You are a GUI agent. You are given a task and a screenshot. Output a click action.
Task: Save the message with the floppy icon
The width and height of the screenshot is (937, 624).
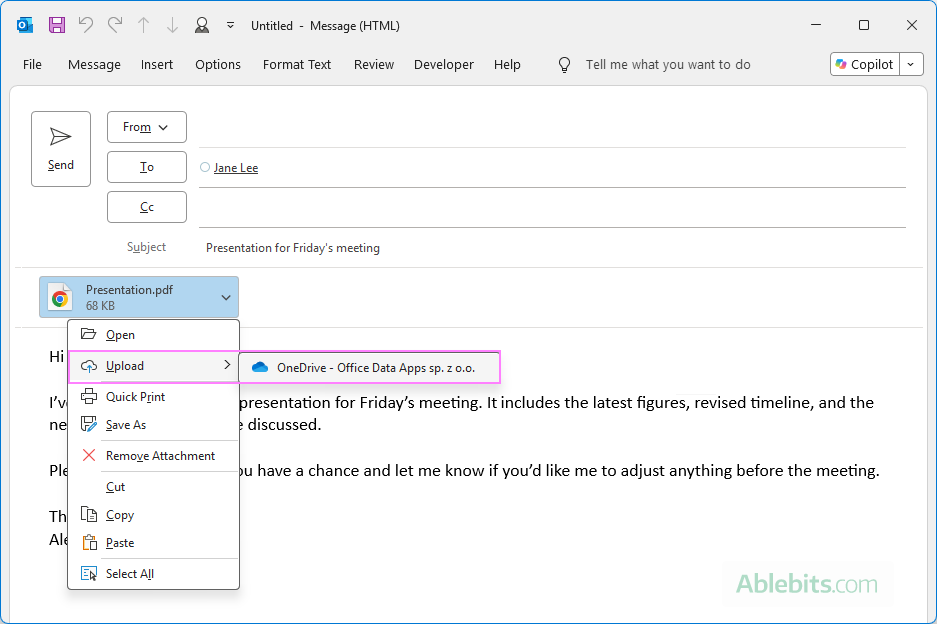57,25
